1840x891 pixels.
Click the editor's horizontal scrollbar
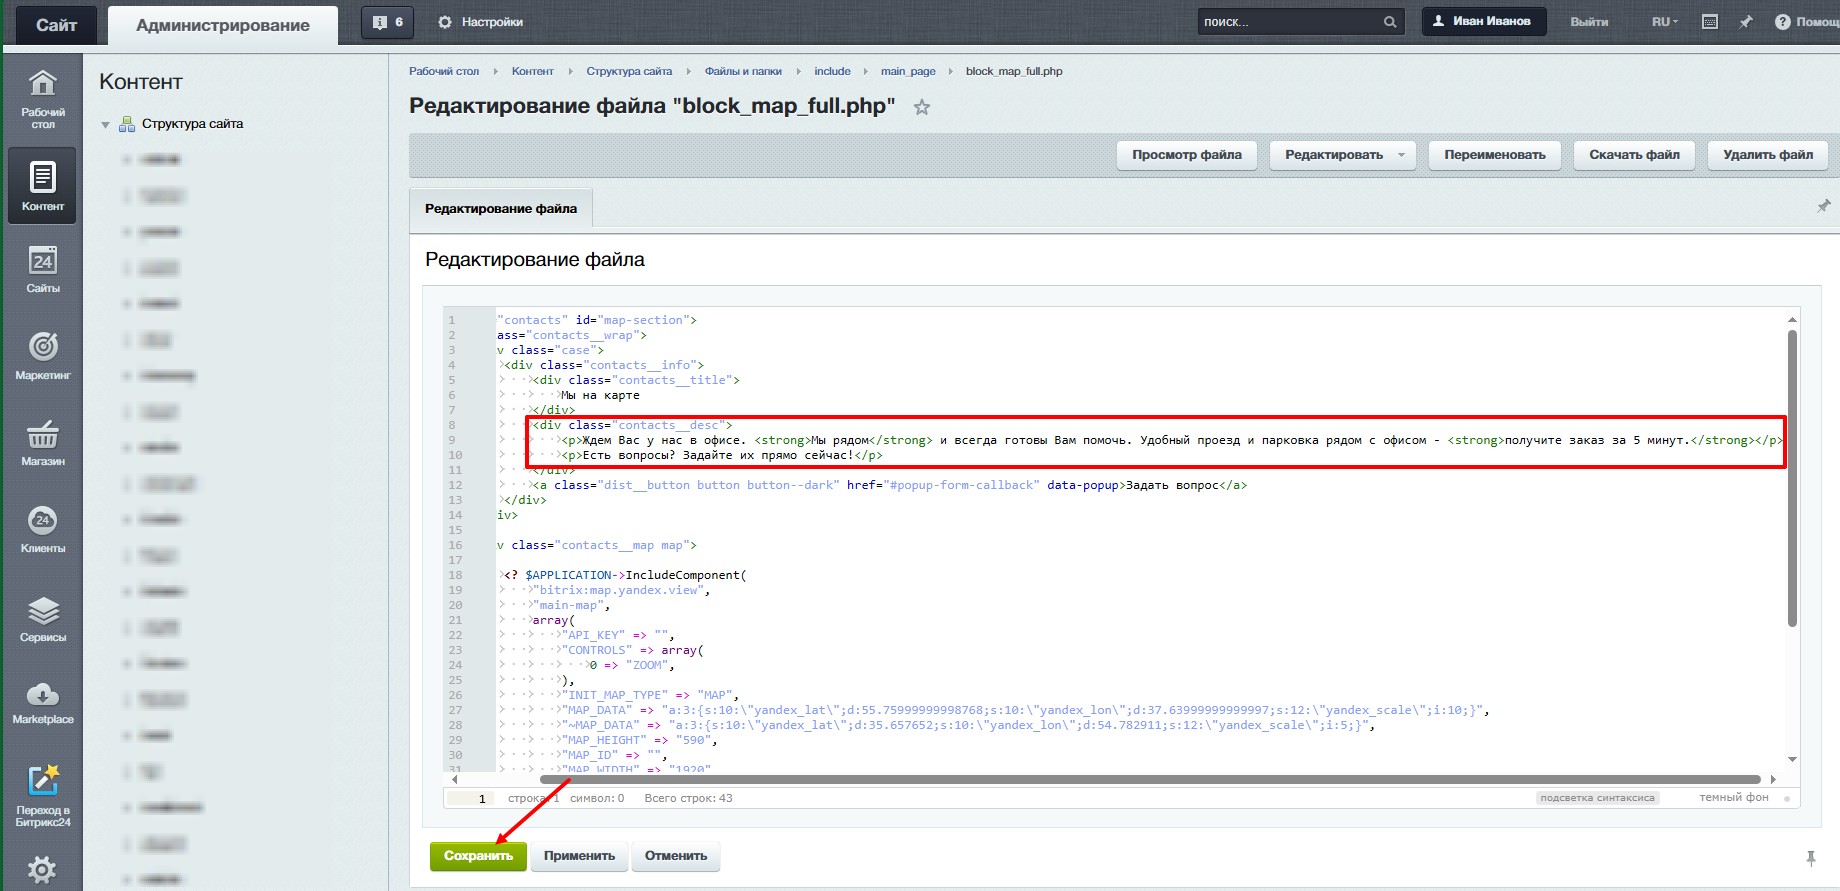pyautogui.click(x=1150, y=779)
